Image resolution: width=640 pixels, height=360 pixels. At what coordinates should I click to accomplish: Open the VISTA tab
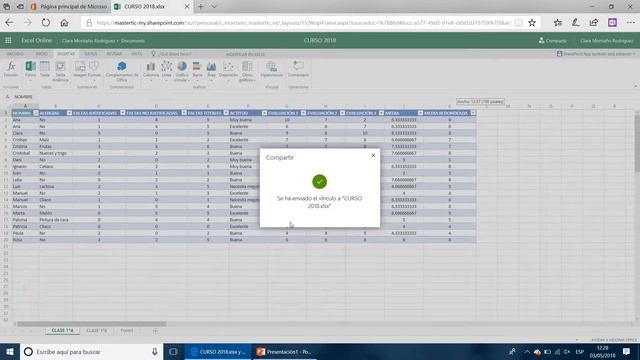(x=137, y=54)
